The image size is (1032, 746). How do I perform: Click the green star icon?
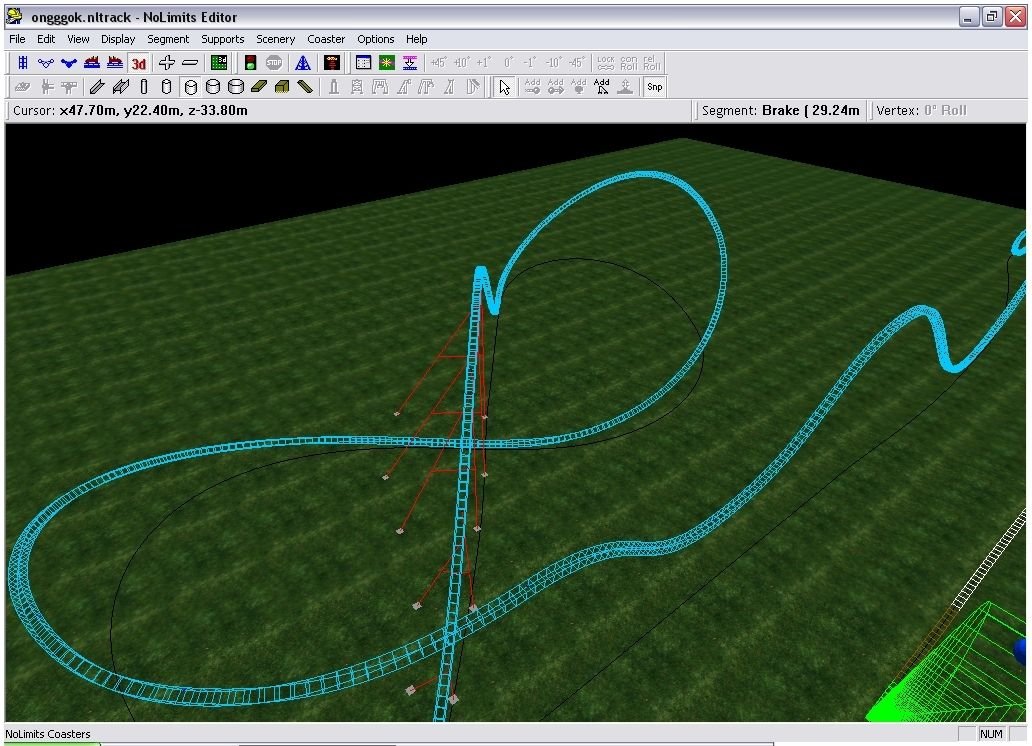(x=386, y=63)
